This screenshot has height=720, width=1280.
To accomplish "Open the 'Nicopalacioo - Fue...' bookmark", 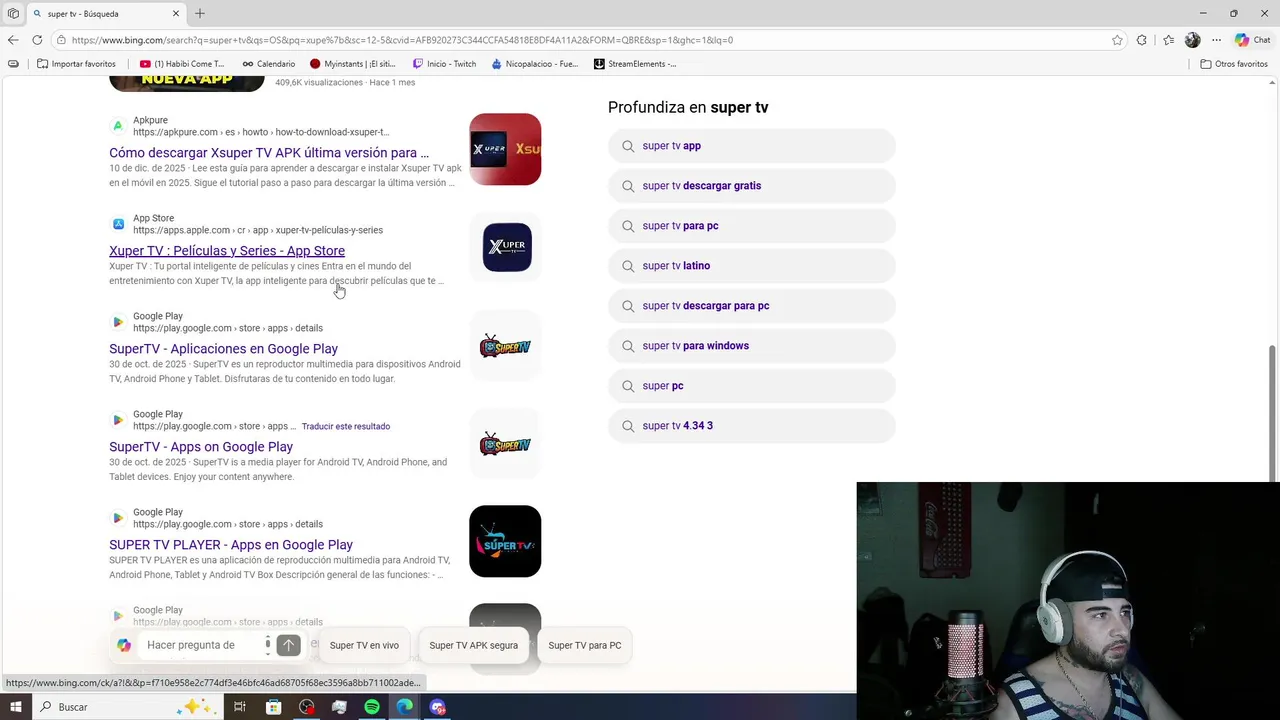I will 535,63.
